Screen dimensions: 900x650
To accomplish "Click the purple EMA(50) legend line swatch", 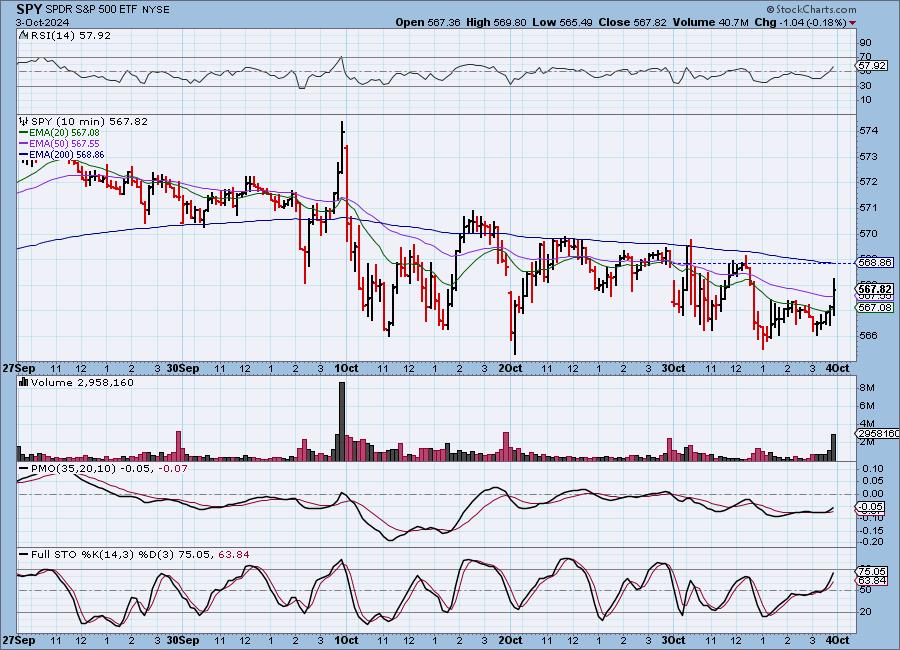I will click(x=24, y=144).
